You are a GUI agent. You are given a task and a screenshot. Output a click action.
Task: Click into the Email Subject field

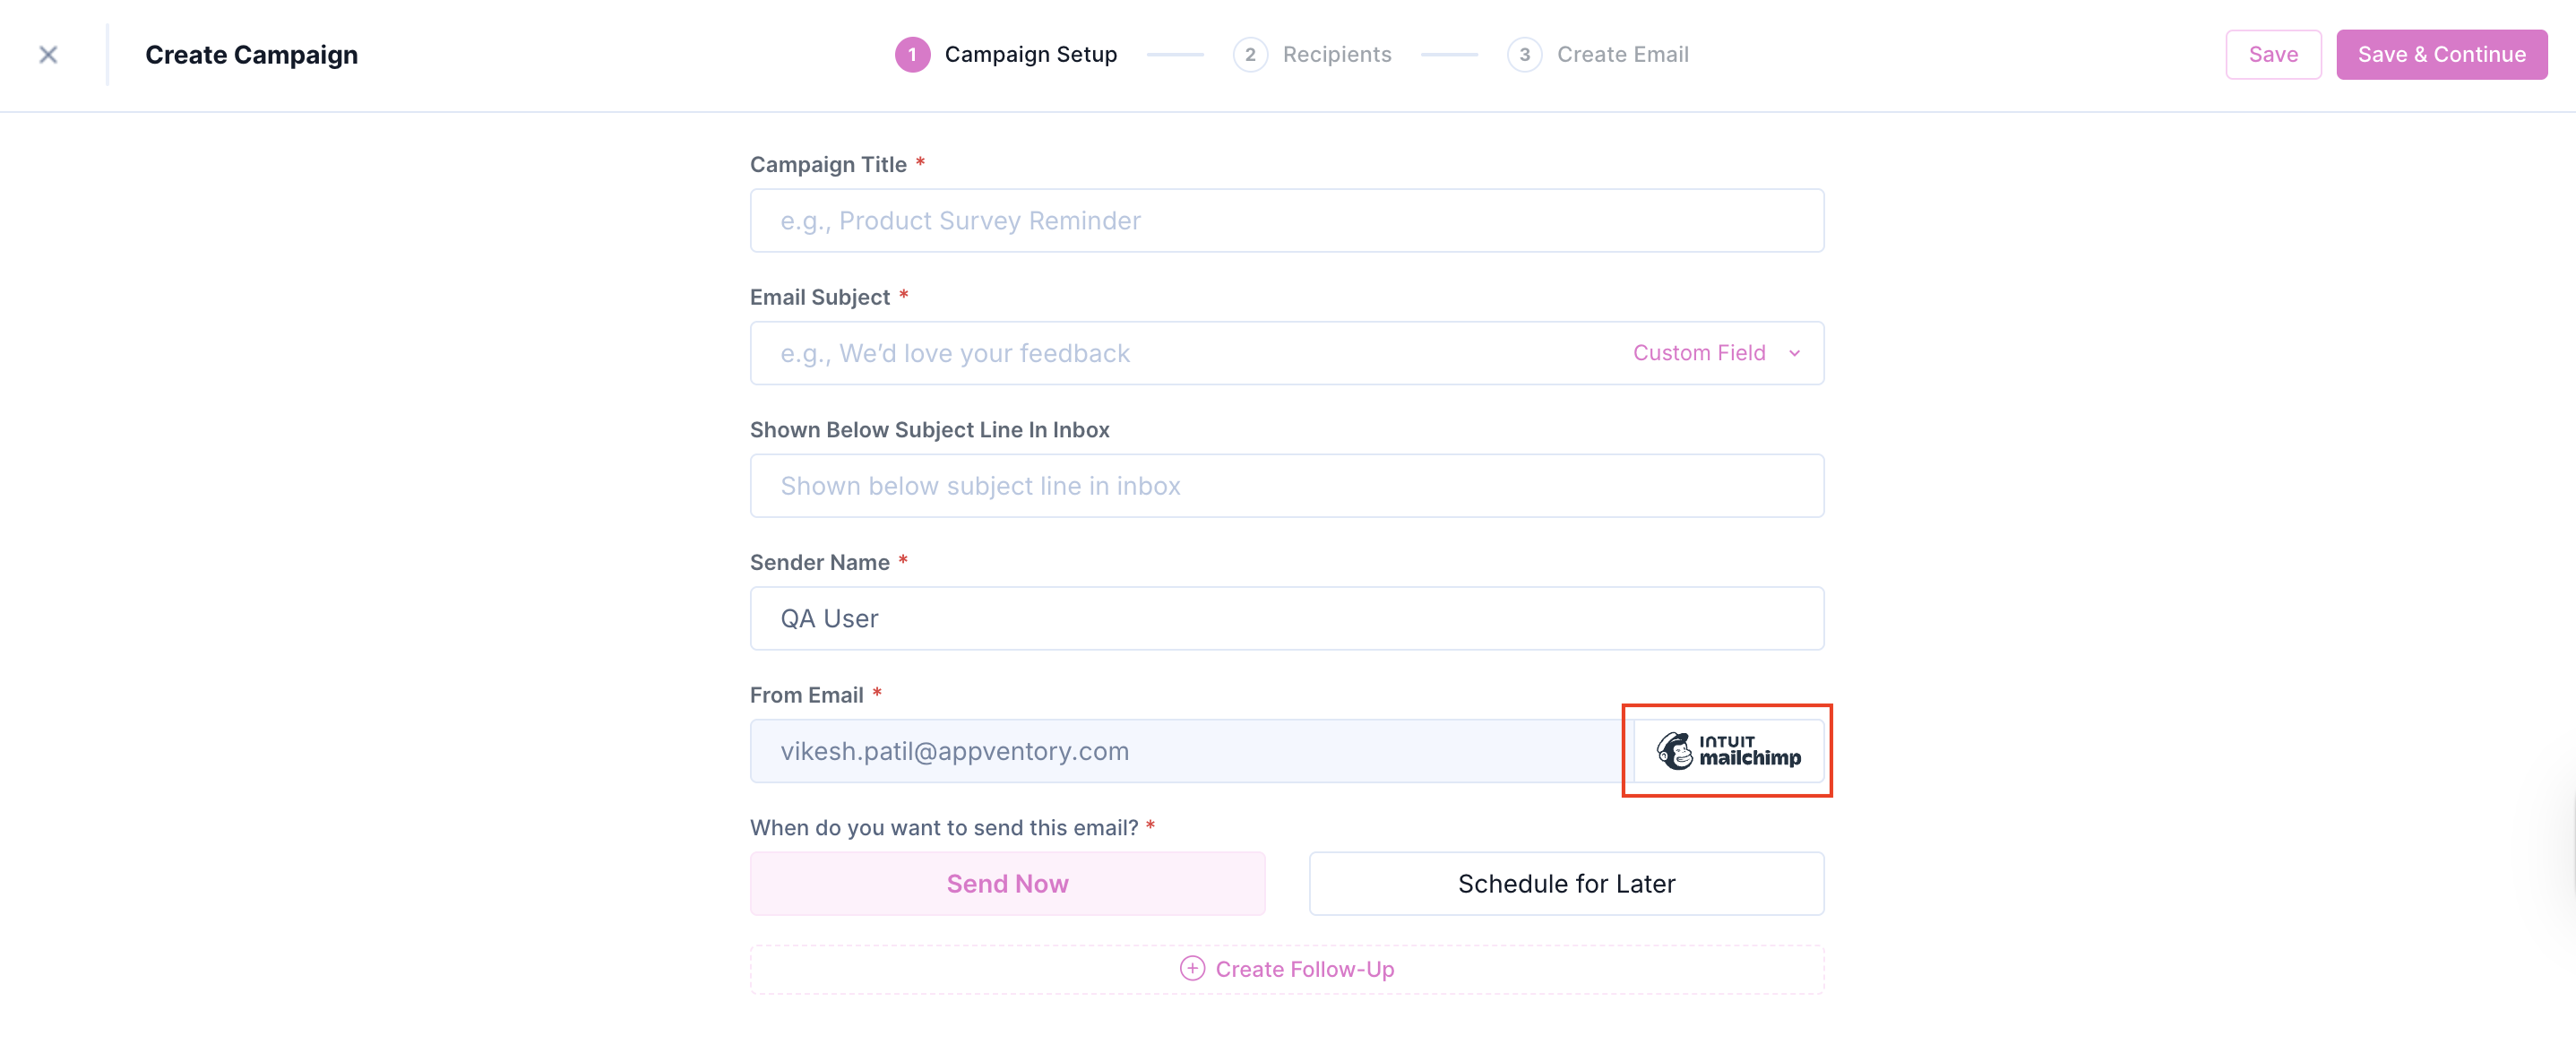pos(1180,353)
